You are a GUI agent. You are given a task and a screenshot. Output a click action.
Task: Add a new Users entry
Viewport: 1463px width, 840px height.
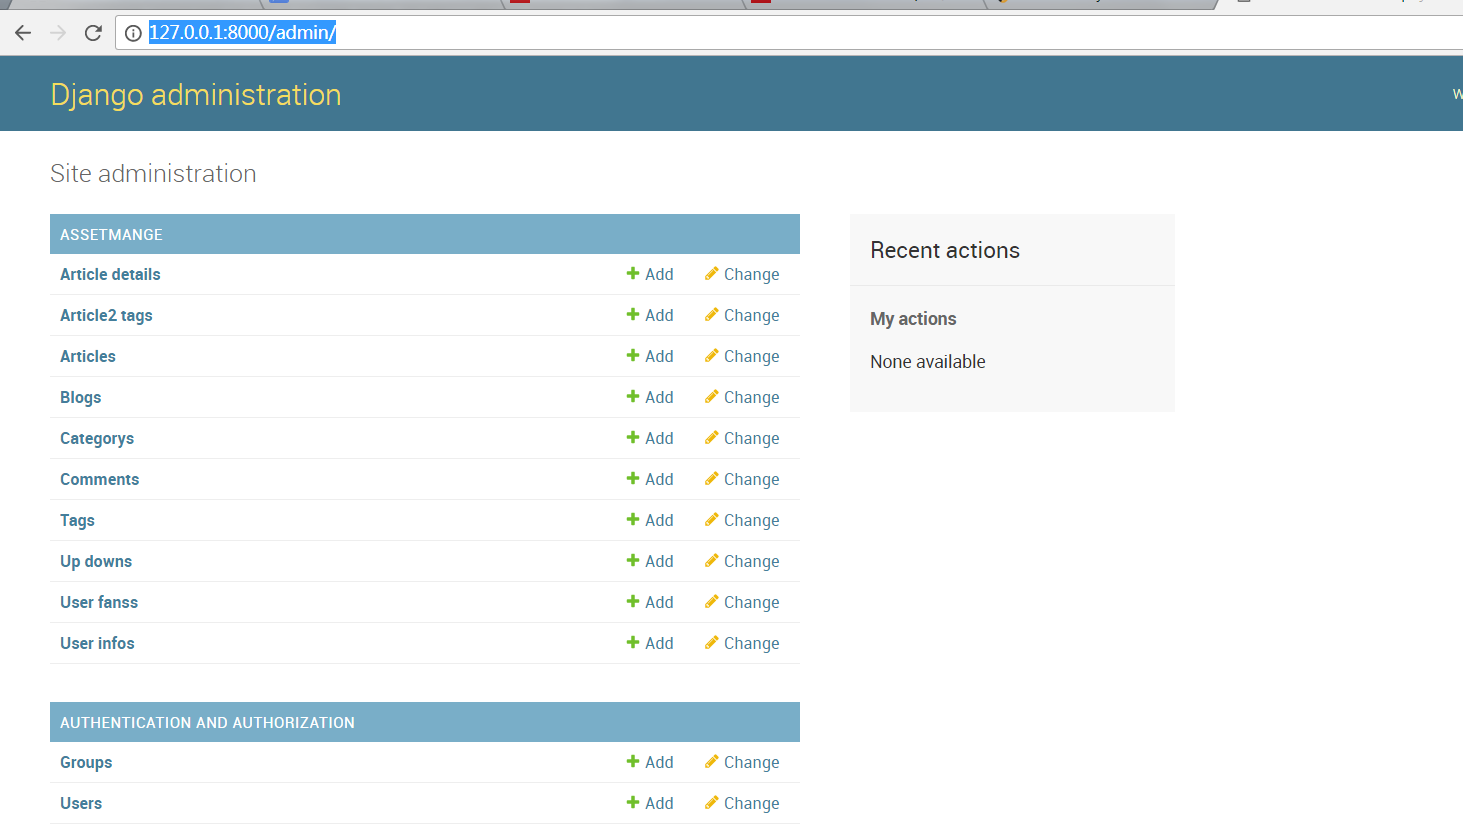click(650, 803)
